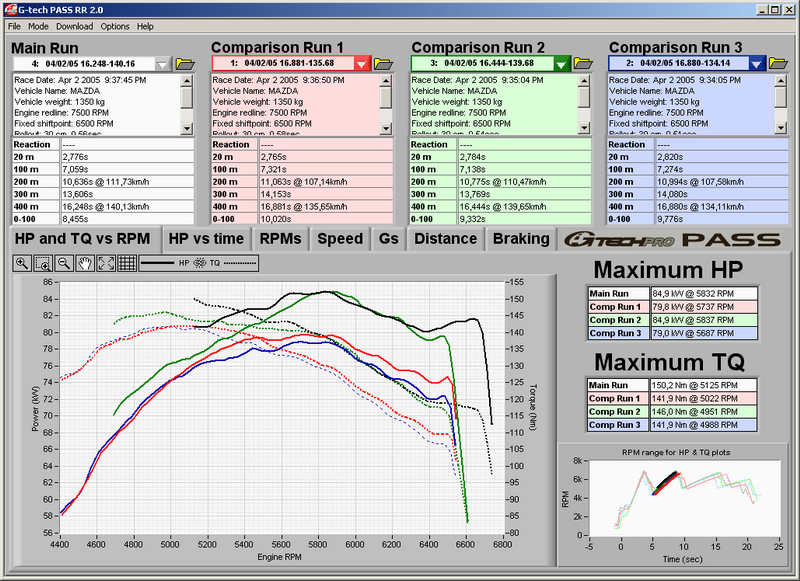Toggle the HP and TQ link button
The height and width of the screenshot is (581, 800).
coord(199,263)
